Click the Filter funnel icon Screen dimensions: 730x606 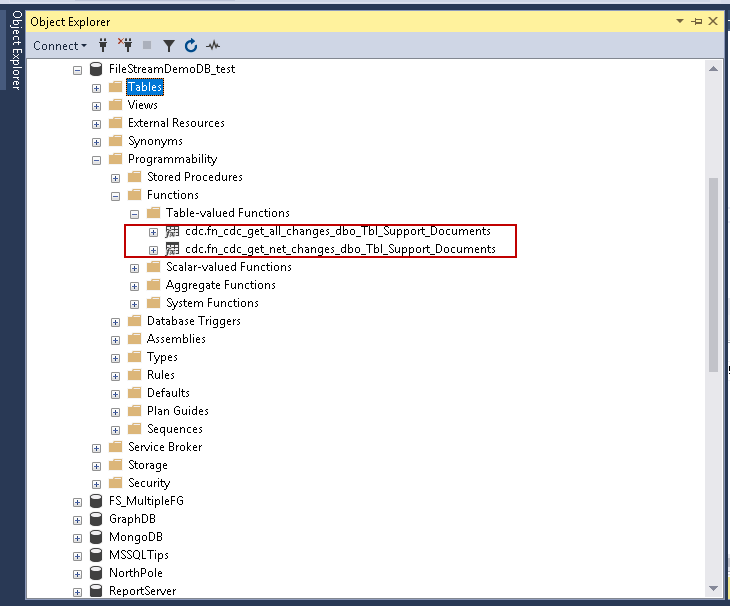pos(169,46)
